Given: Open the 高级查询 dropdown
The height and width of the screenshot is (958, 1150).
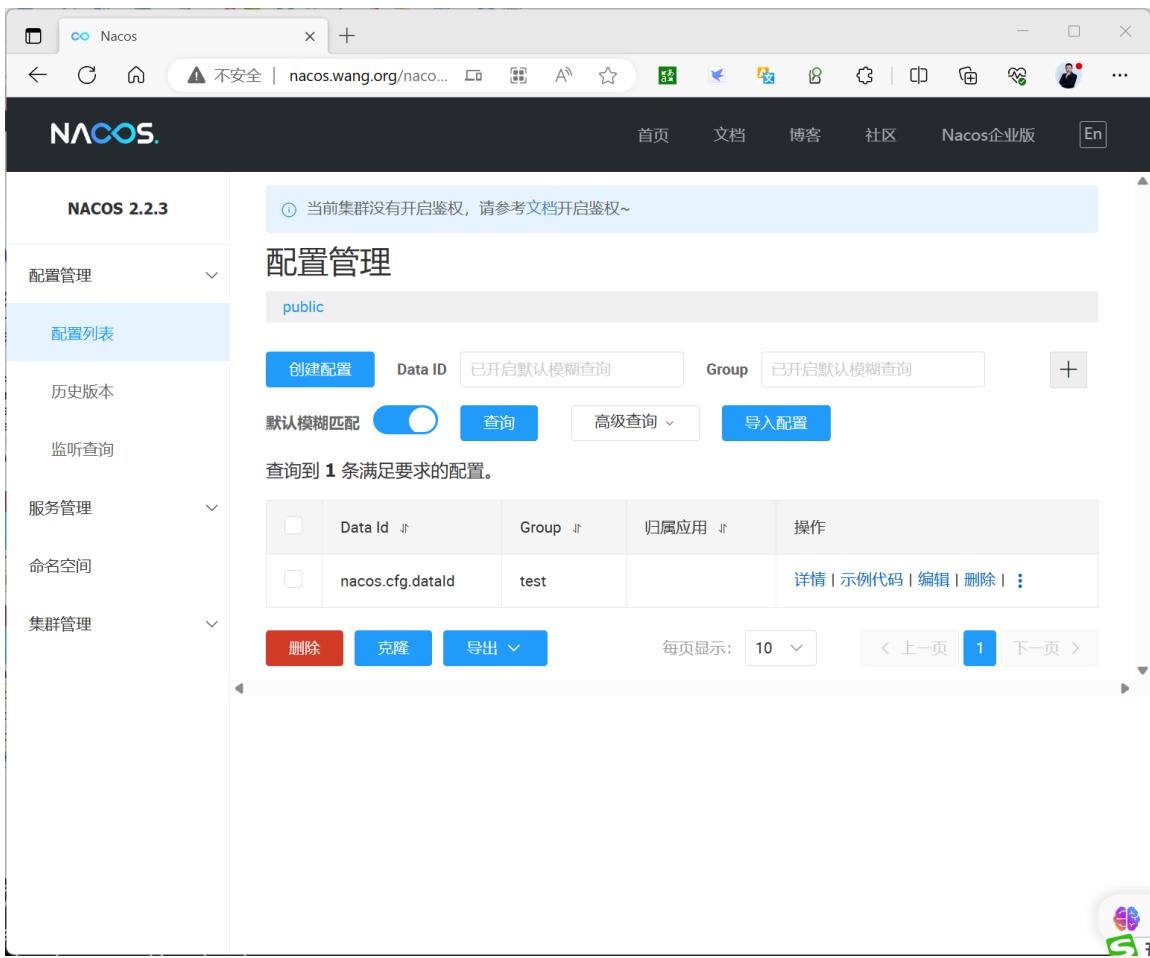Looking at the screenshot, I should tap(635, 422).
